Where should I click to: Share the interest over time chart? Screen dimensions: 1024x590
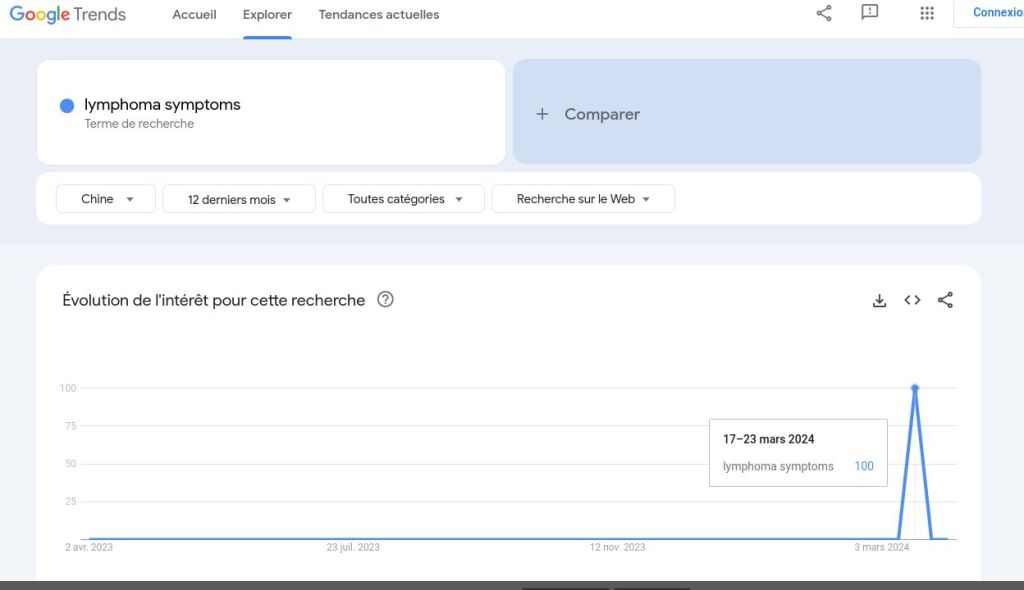(x=945, y=300)
